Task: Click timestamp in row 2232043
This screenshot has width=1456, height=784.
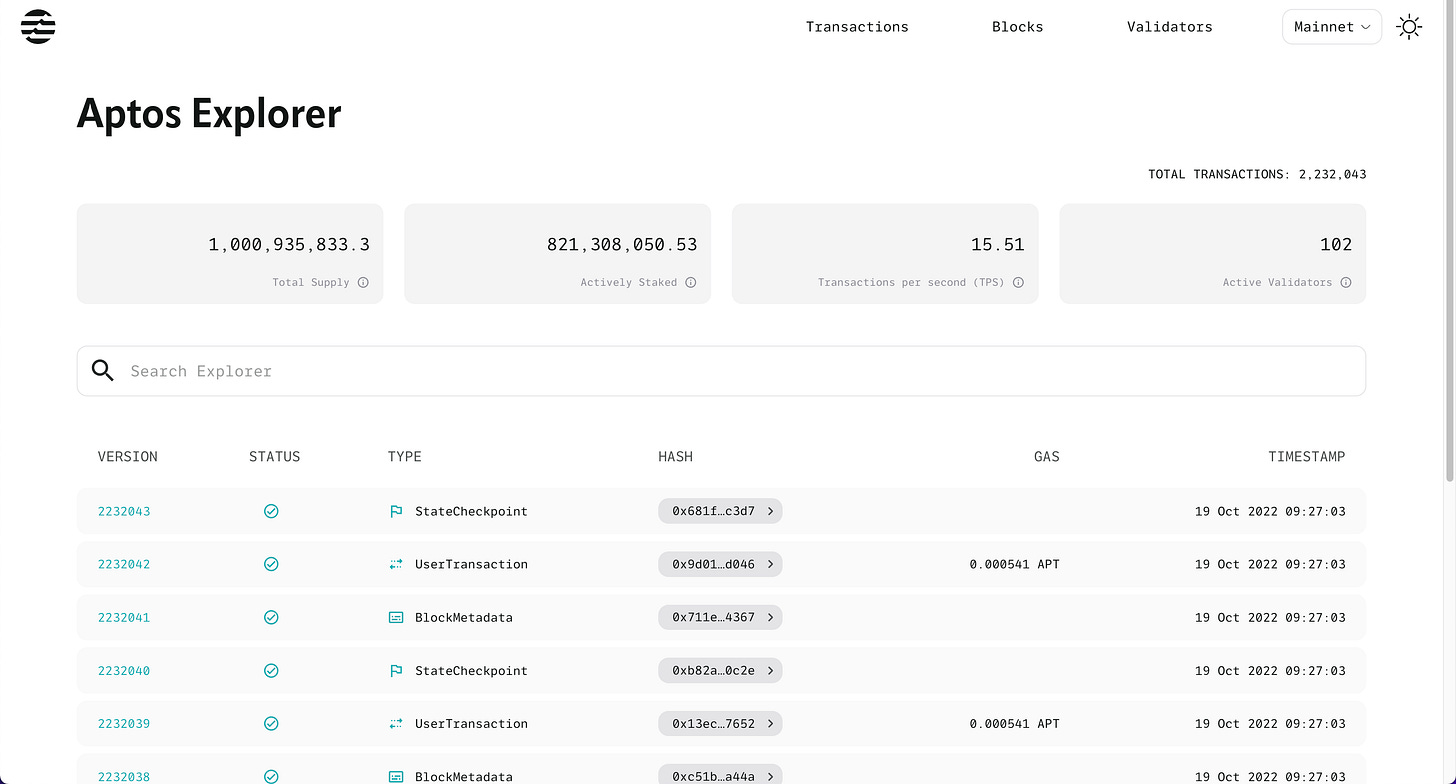Action: coord(1270,511)
